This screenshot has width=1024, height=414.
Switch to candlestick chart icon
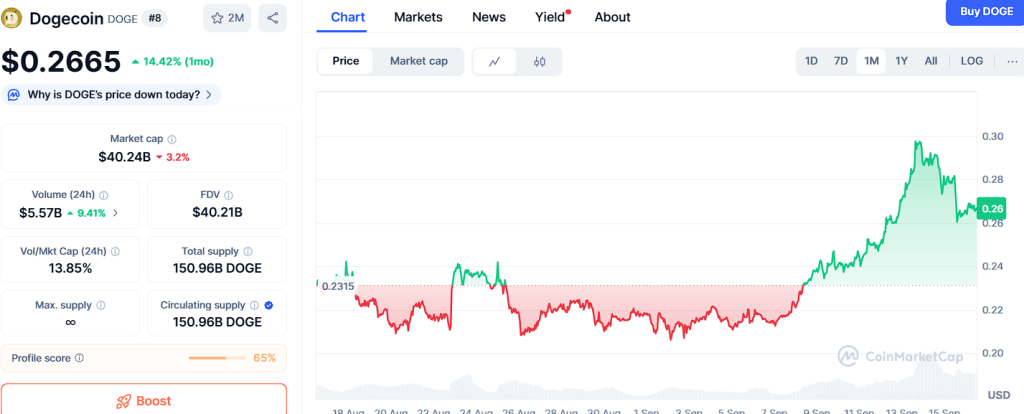[x=540, y=61]
